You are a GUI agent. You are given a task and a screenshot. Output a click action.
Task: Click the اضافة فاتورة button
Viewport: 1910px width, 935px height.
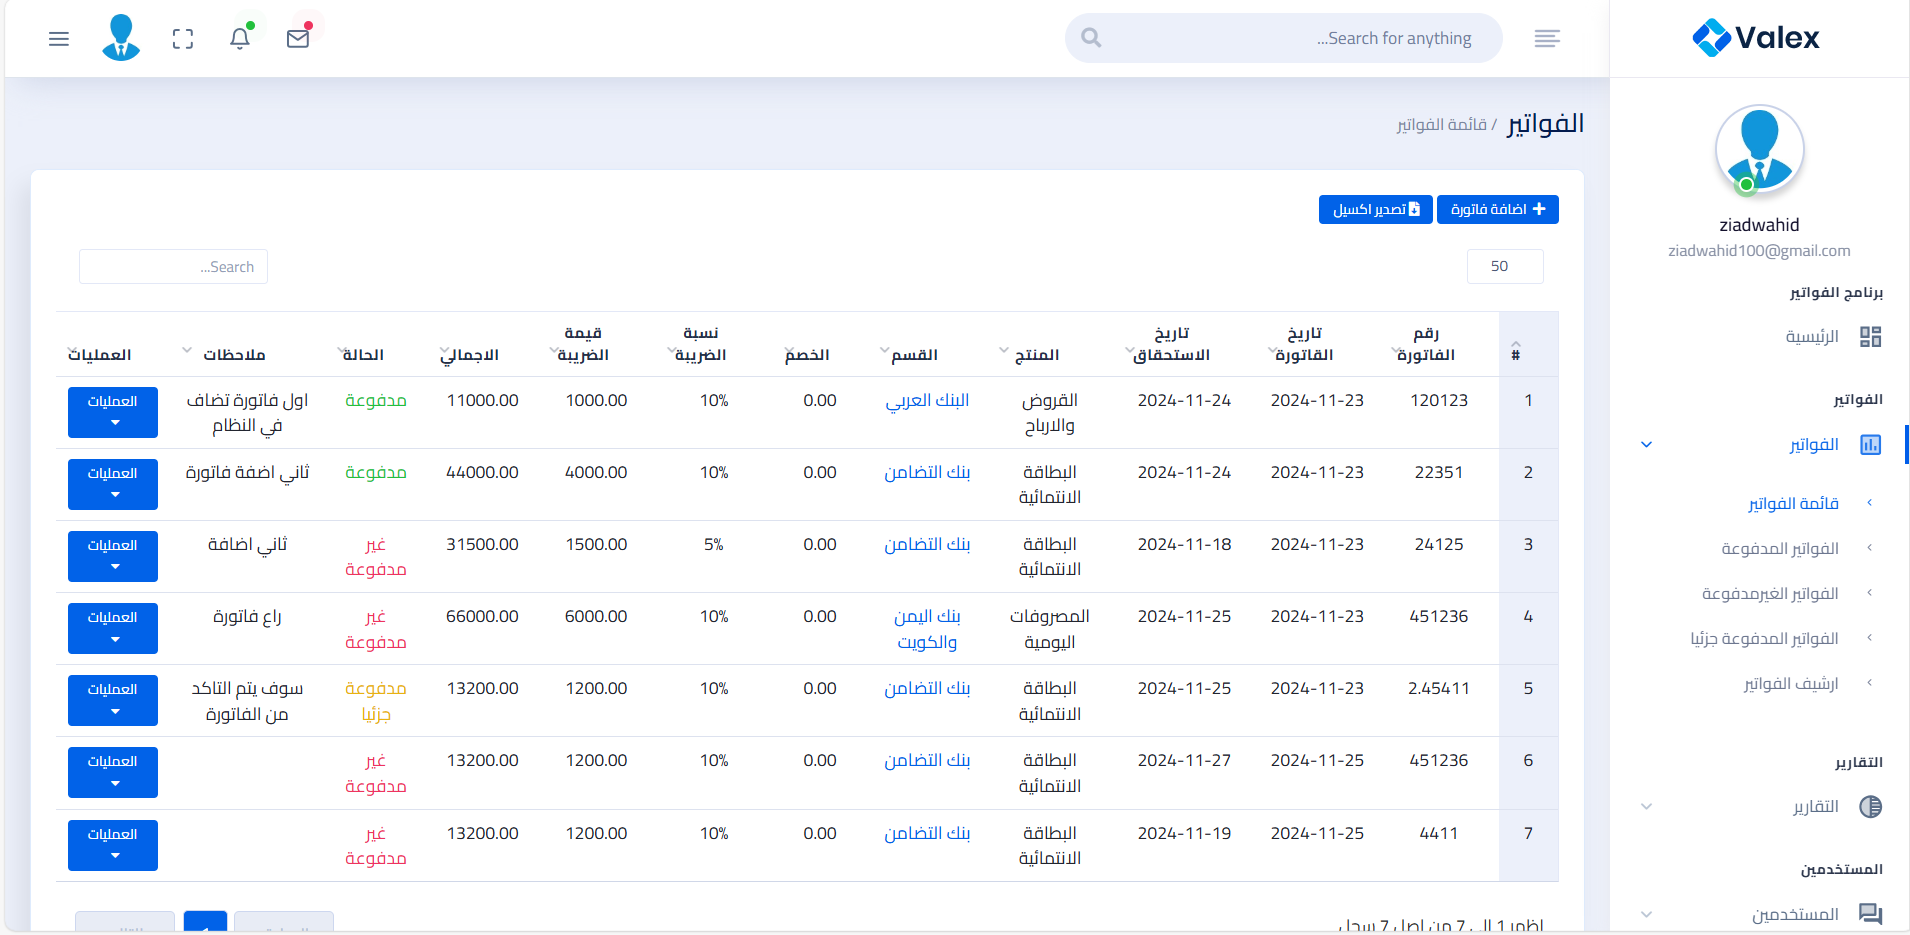[x=1498, y=209]
